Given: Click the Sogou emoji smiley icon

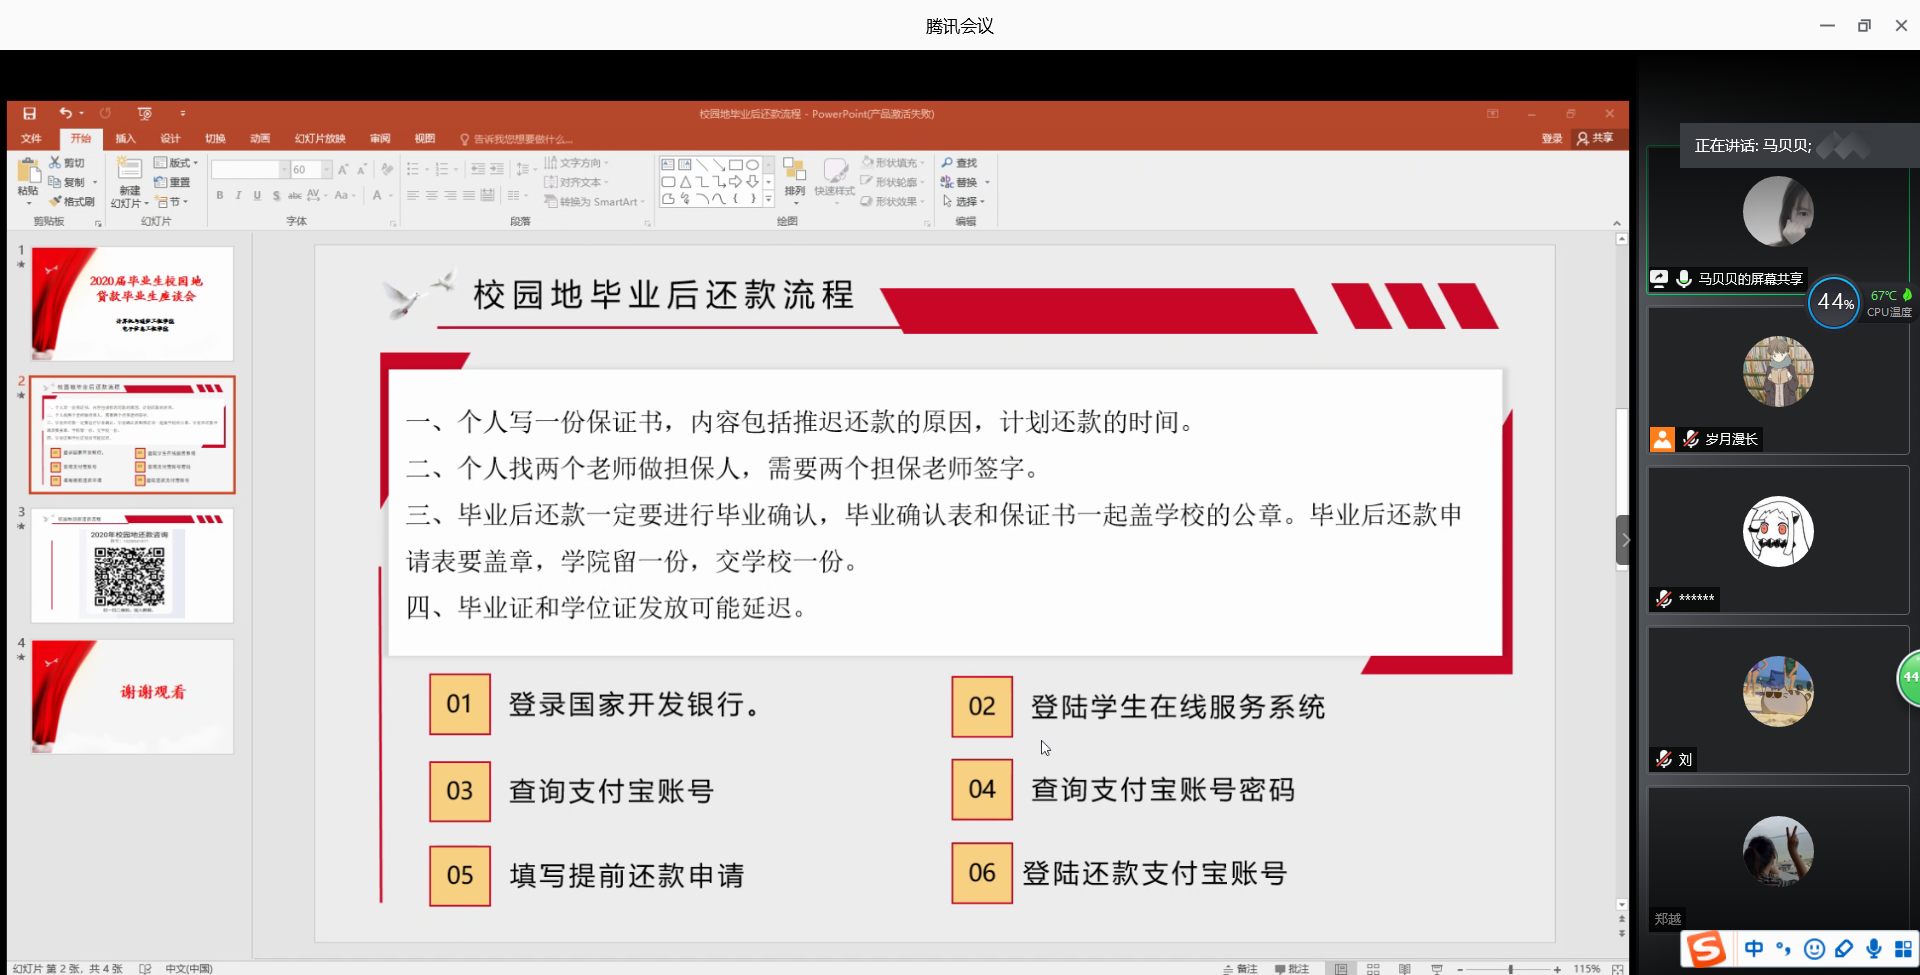Looking at the screenshot, I should point(1814,949).
